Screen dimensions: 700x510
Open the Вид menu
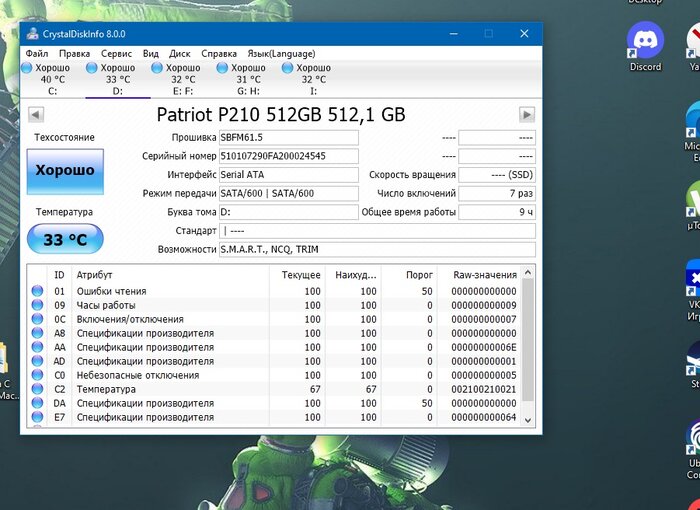(150, 54)
